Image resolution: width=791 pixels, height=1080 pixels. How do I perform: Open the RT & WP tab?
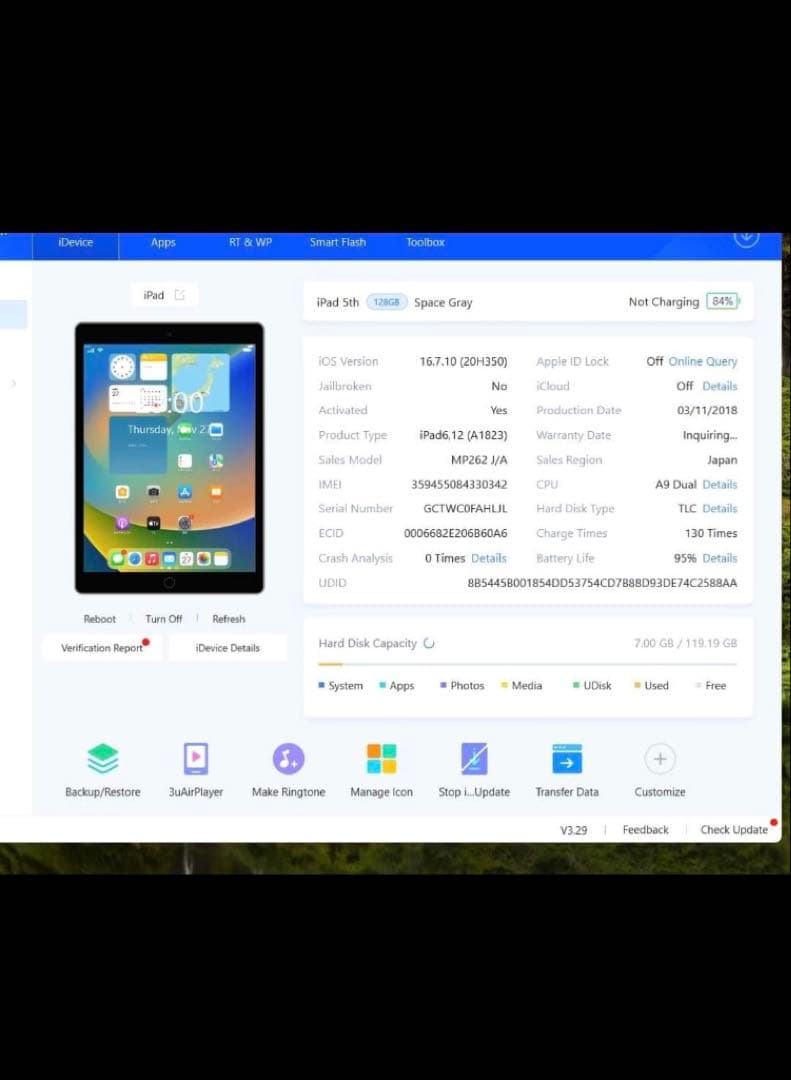(251, 242)
